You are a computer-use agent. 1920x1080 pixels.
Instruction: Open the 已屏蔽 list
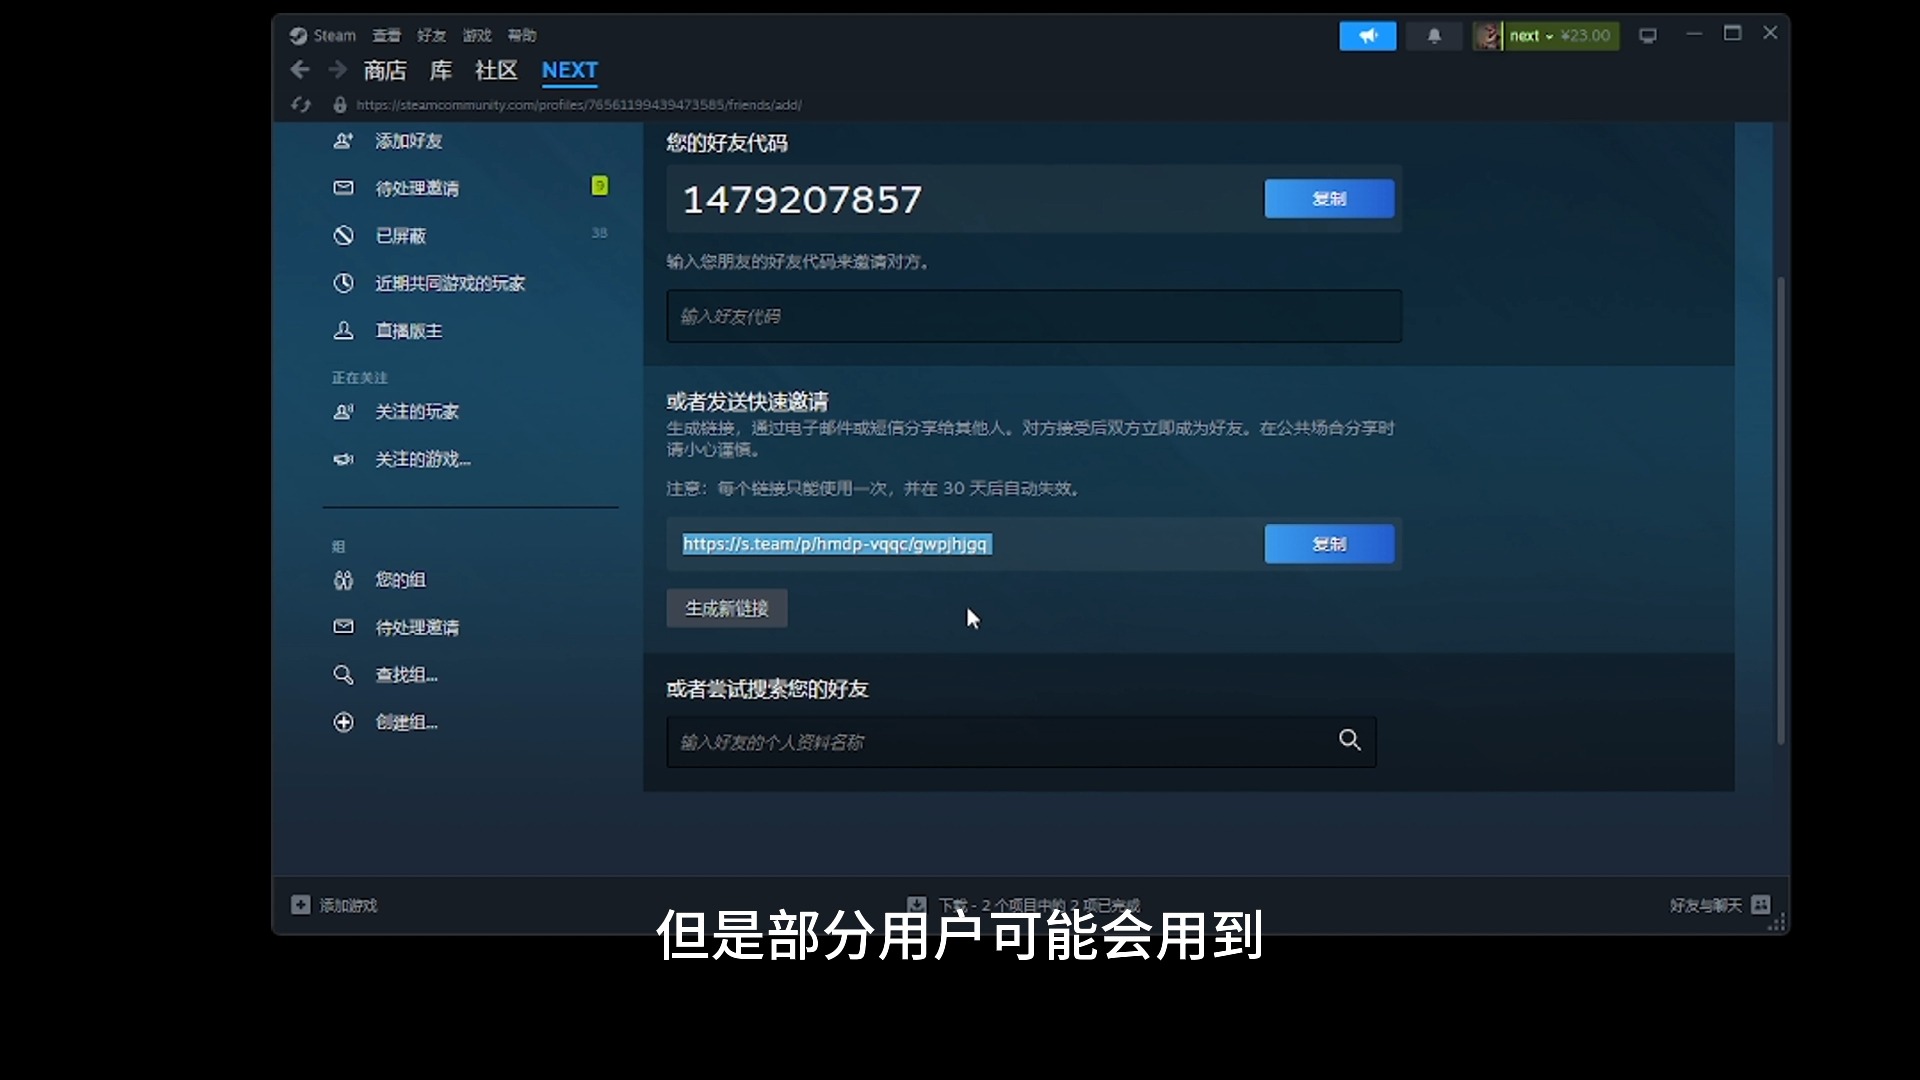401,236
